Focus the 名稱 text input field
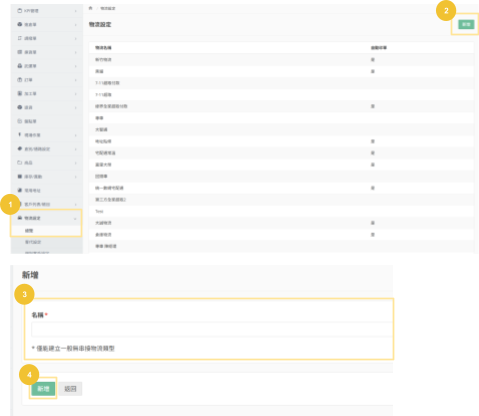This screenshot has height=416, width=479. [x=212, y=329]
